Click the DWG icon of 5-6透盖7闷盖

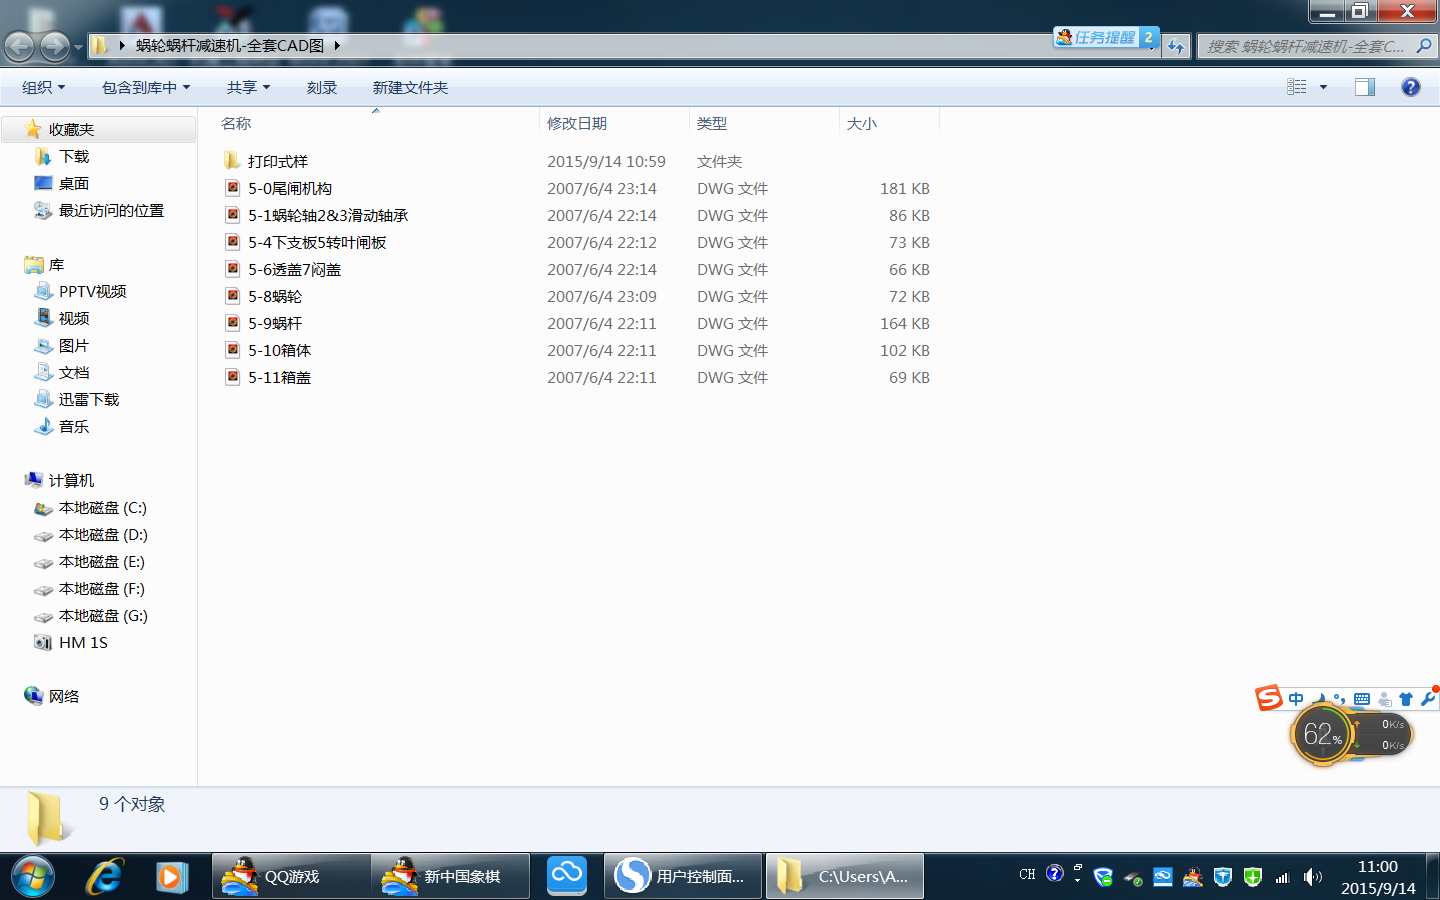pyautogui.click(x=232, y=269)
